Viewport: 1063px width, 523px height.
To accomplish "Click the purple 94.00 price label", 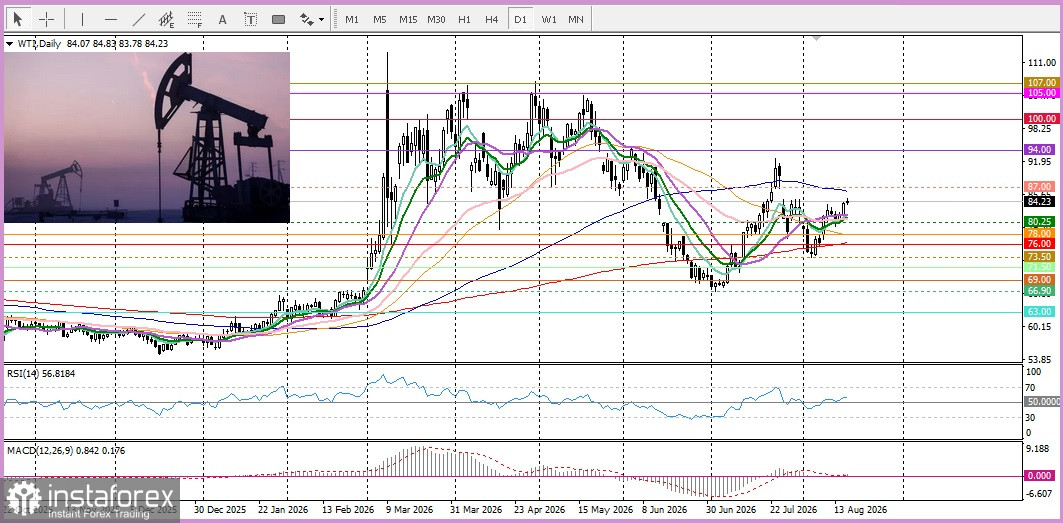I will pyautogui.click(x=1039, y=149).
